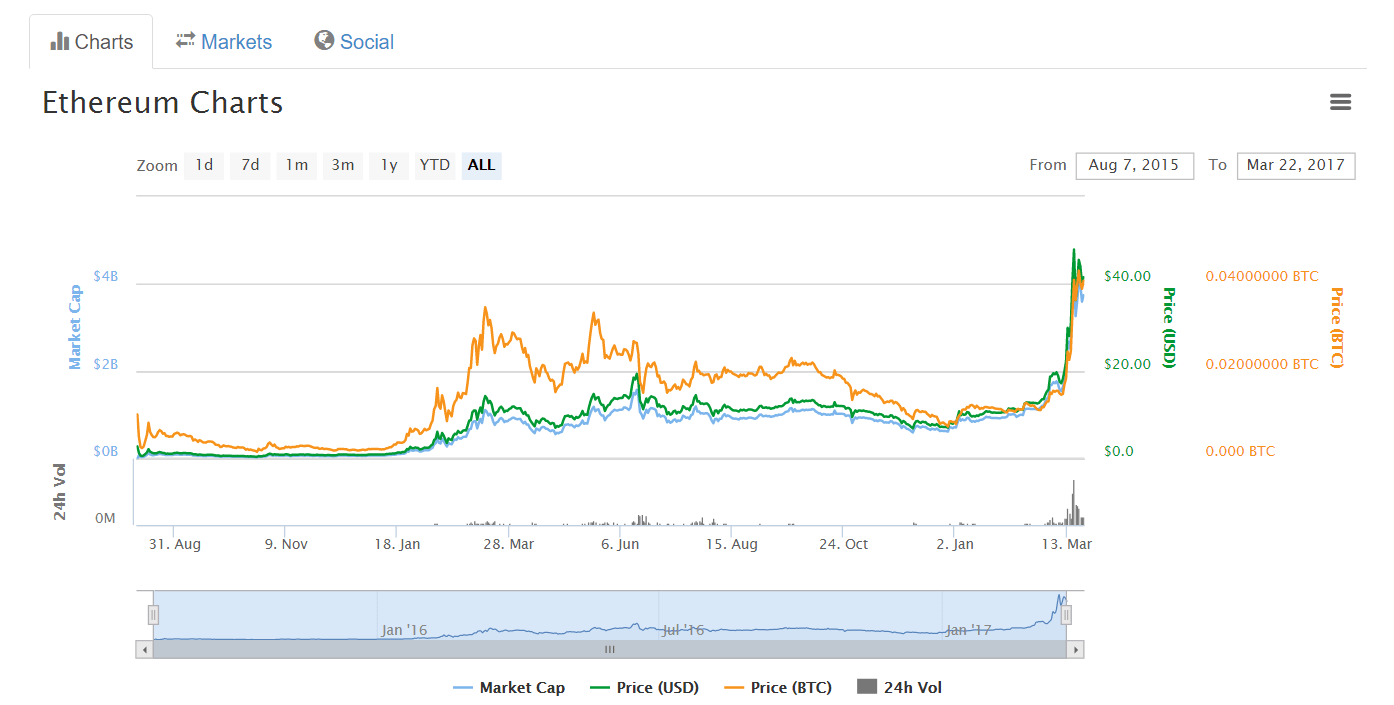Select the 1y zoom button
Viewport: 1394px width, 705px height.
pyautogui.click(x=389, y=165)
